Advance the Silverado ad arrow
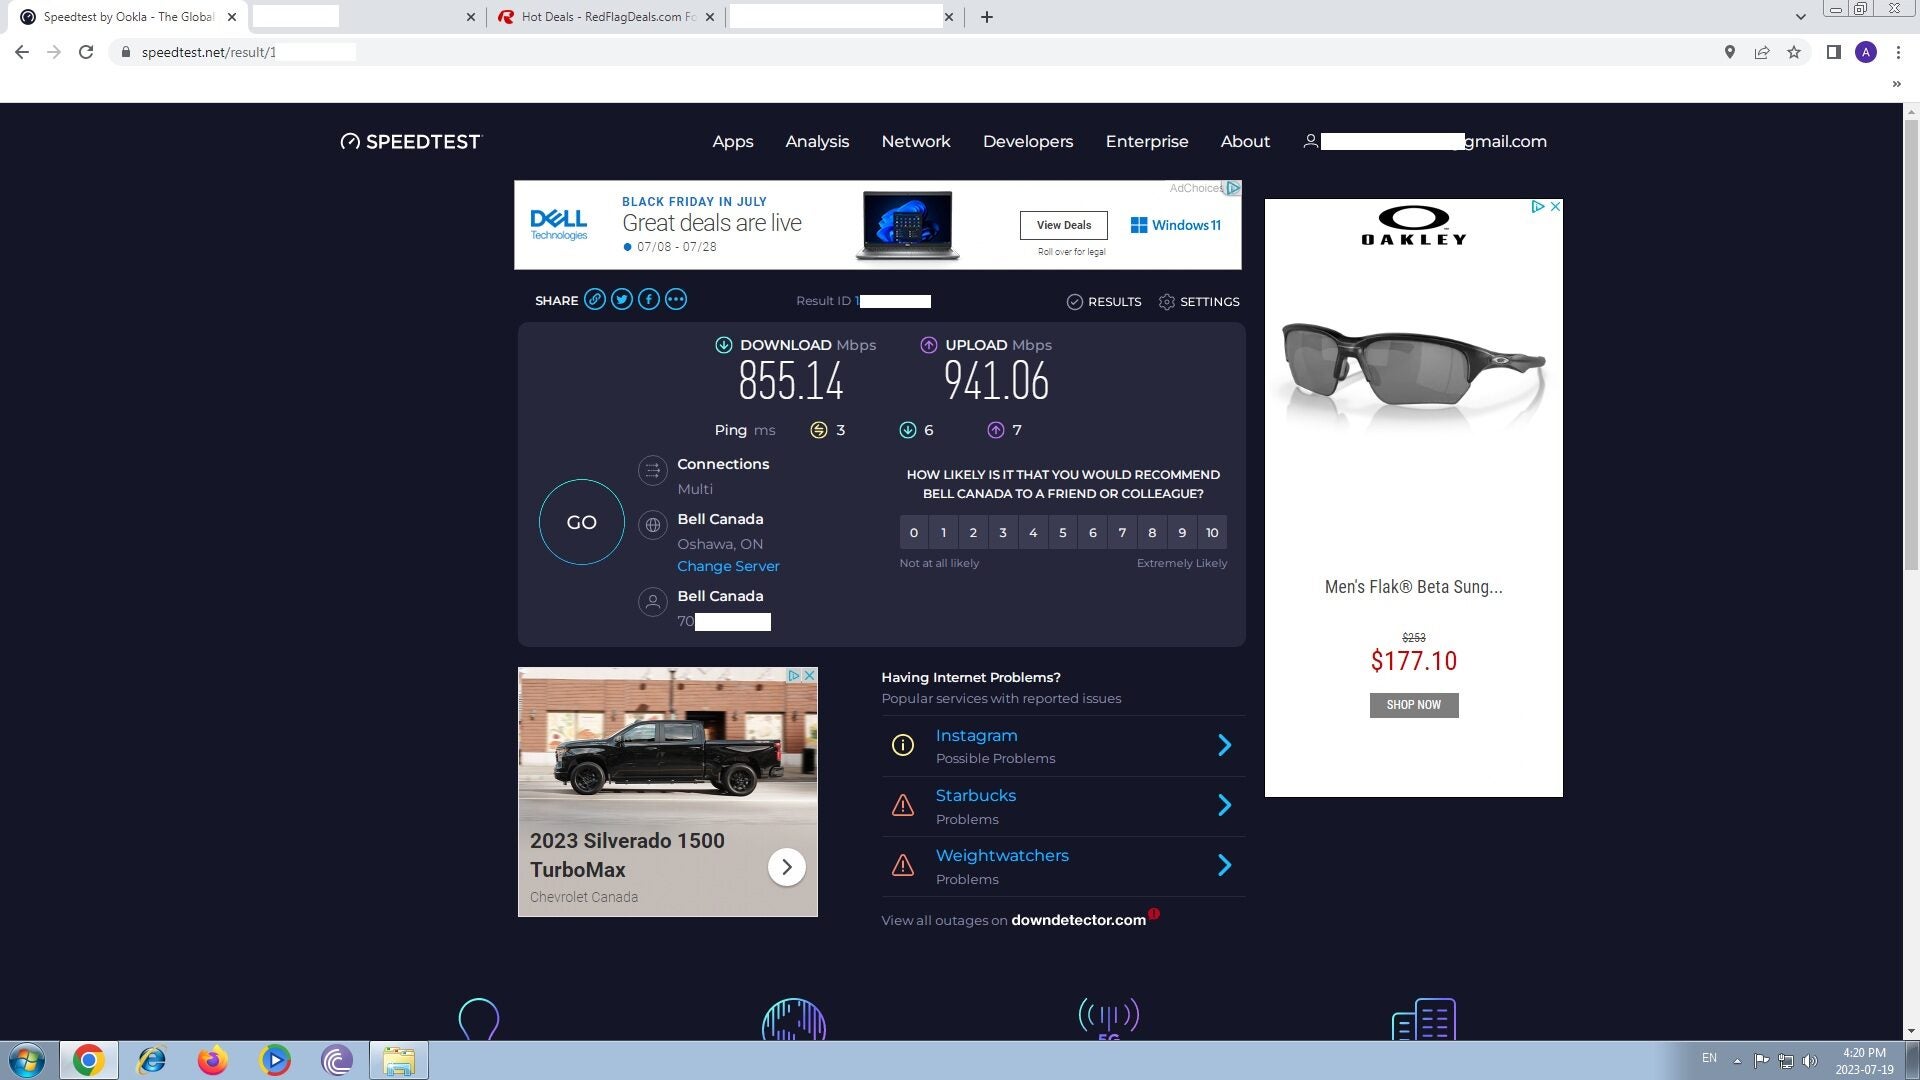 787,867
